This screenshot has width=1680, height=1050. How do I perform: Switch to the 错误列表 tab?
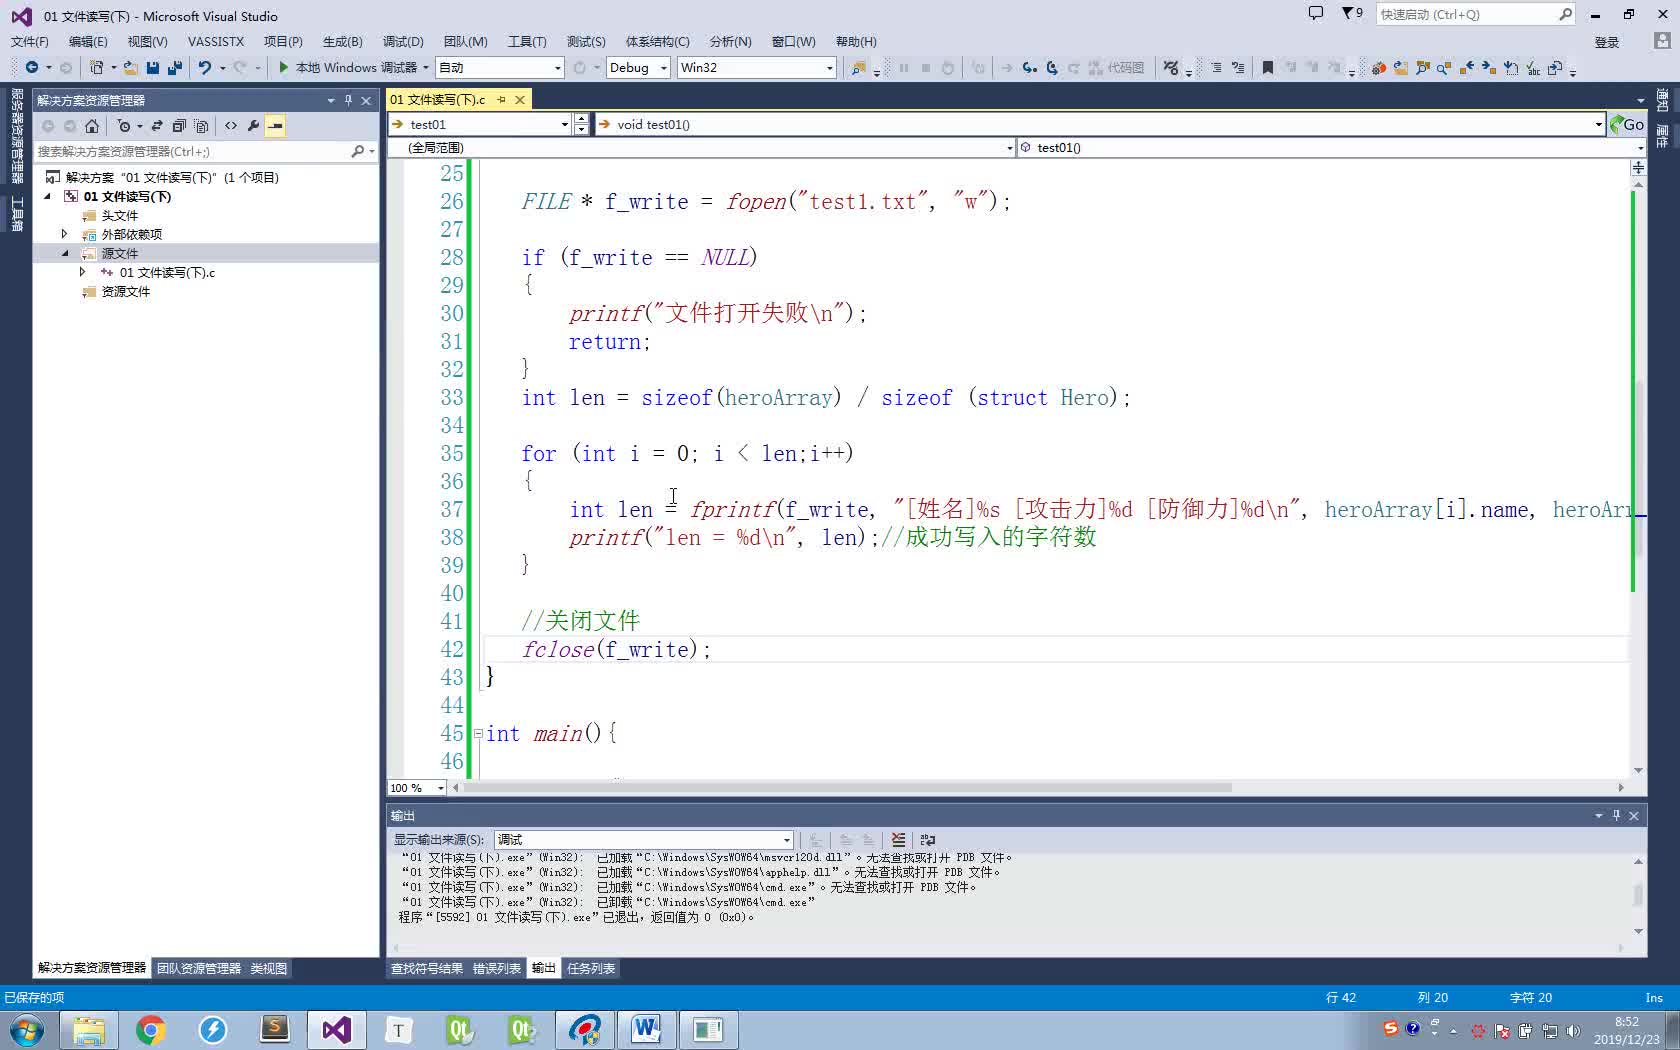coord(496,968)
